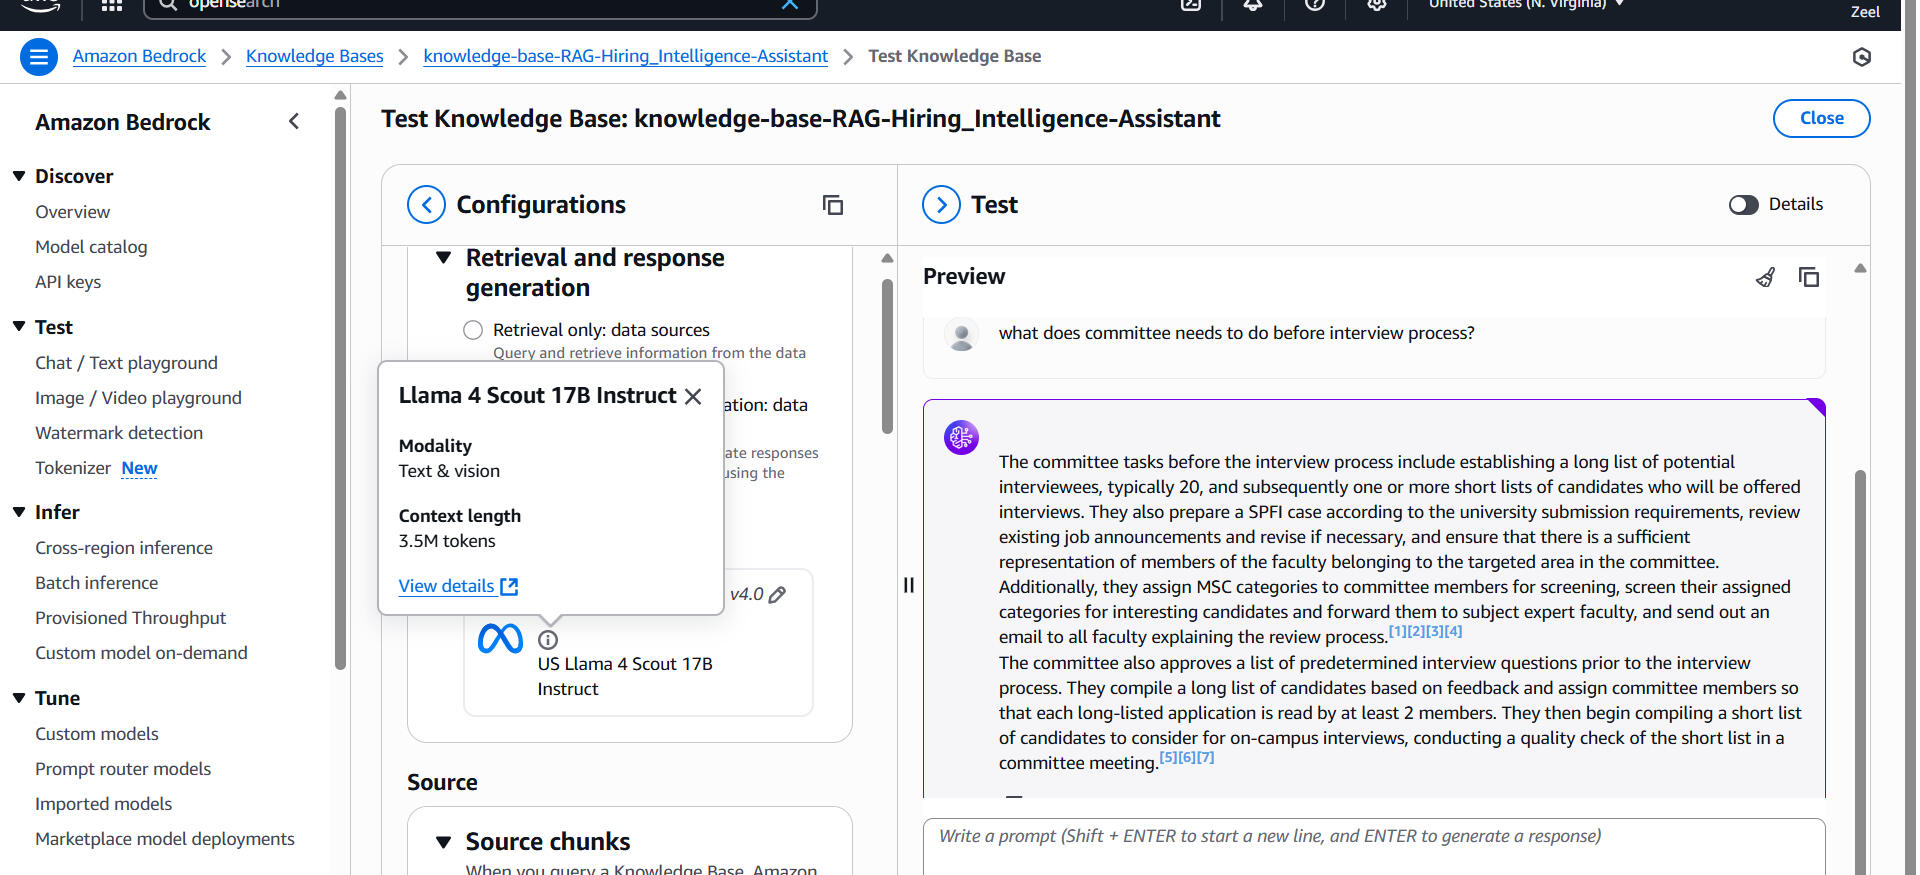Edit the model via pencil icon
The height and width of the screenshot is (875, 1920).
(x=778, y=594)
